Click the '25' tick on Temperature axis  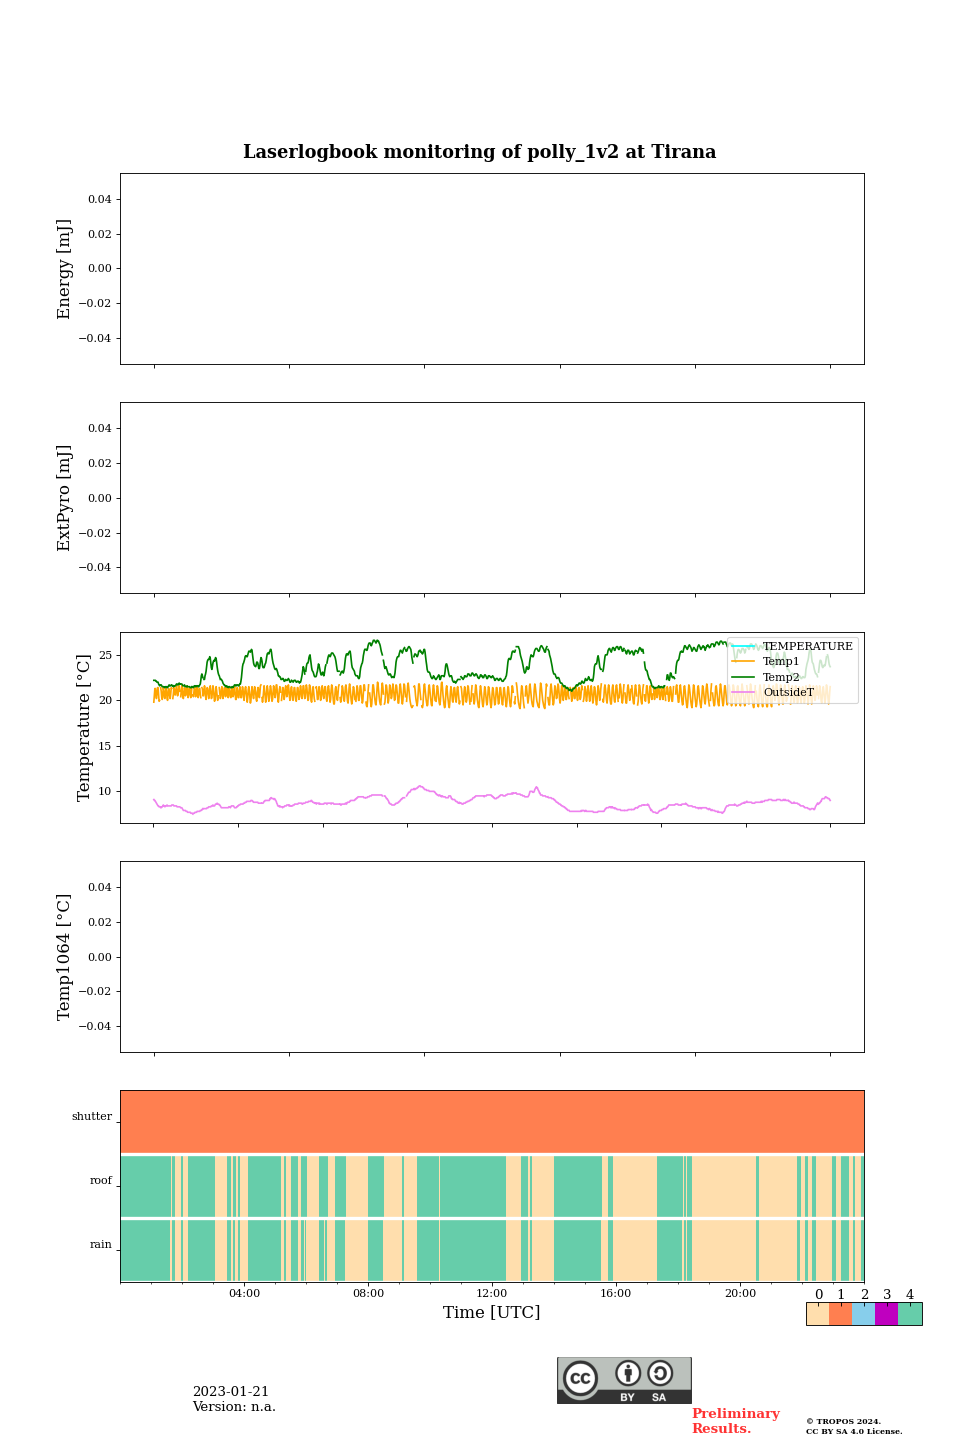pos(105,656)
